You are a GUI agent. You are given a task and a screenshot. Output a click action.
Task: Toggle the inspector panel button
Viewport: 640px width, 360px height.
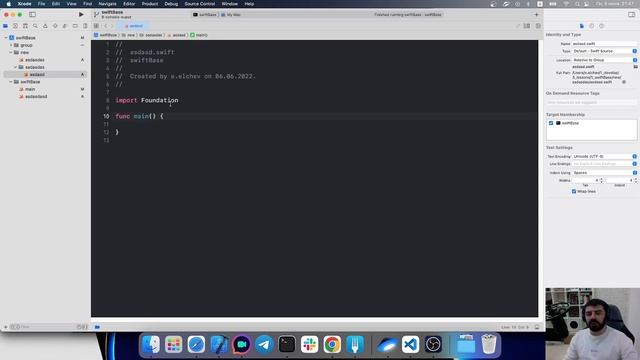(631, 15)
